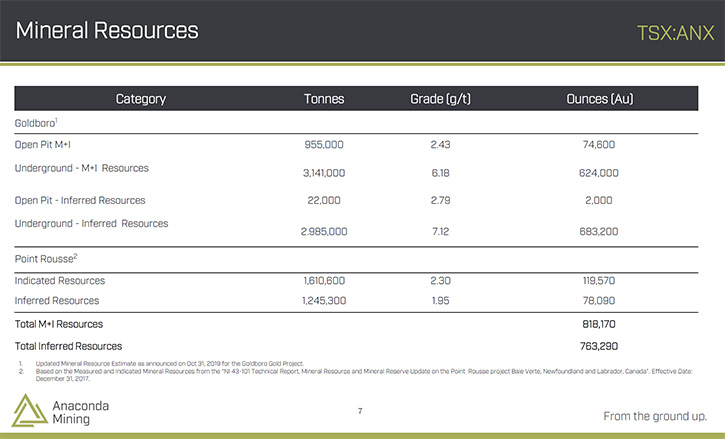Click the 1,610,600 tonnes value
The image size is (725, 439).
click(x=324, y=281)
